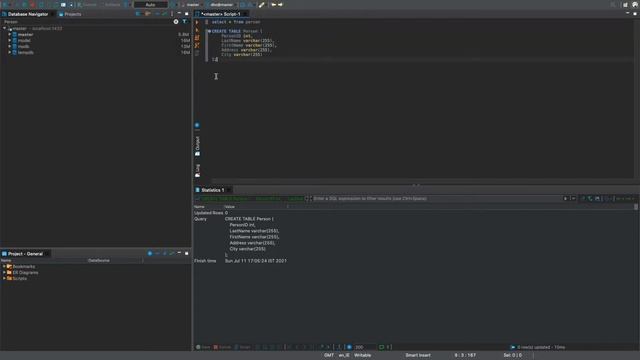Click the 'select * from person' line in editor
640x360 pixels.
coord(236,22)
